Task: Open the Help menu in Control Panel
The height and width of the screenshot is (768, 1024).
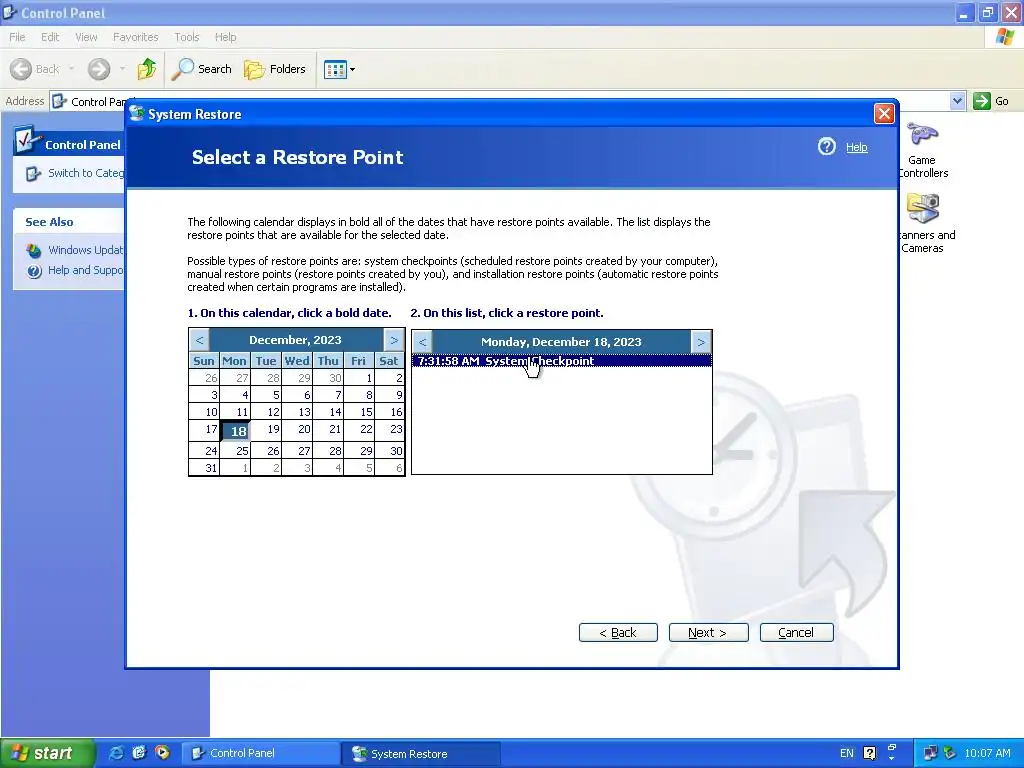Action: [x=225, y=37]
